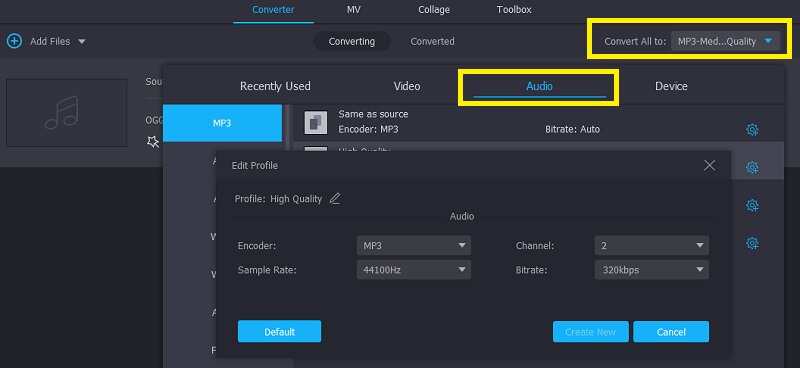Select the Video format tab
Screen dimensions: 800x368
click(407, 86)
